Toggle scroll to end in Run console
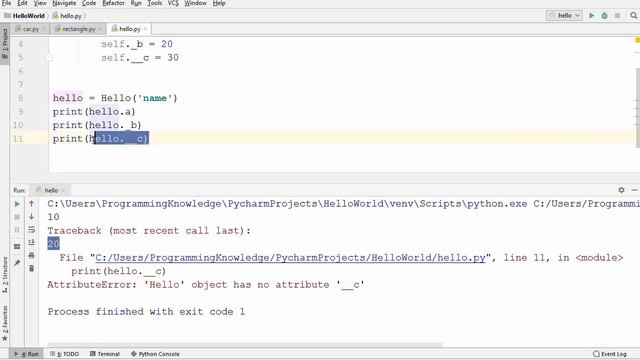 [x=31, y=242]
